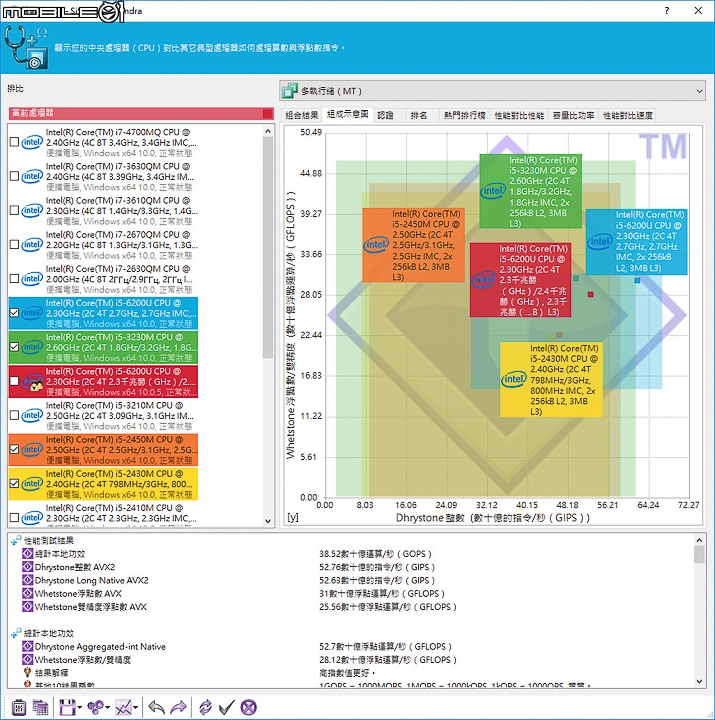Open the 性能對比速度 tab
This screenshot has width=715, height=720.
tap(628, 115)
